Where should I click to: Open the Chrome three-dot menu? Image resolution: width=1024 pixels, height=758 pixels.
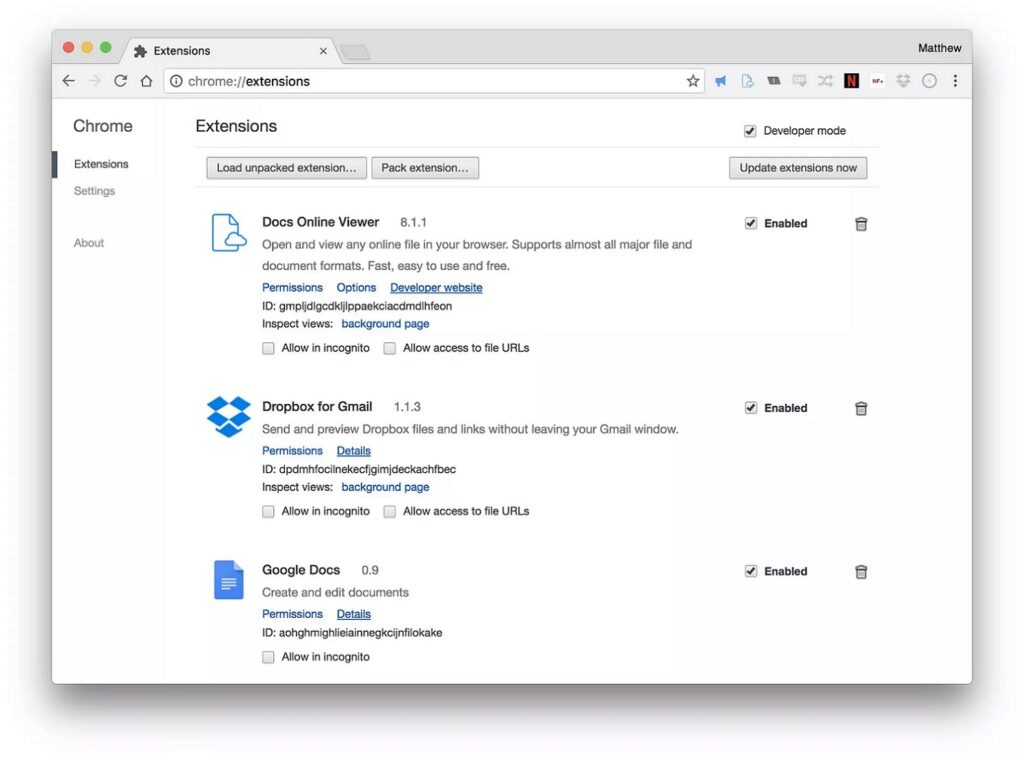[955, 81]
